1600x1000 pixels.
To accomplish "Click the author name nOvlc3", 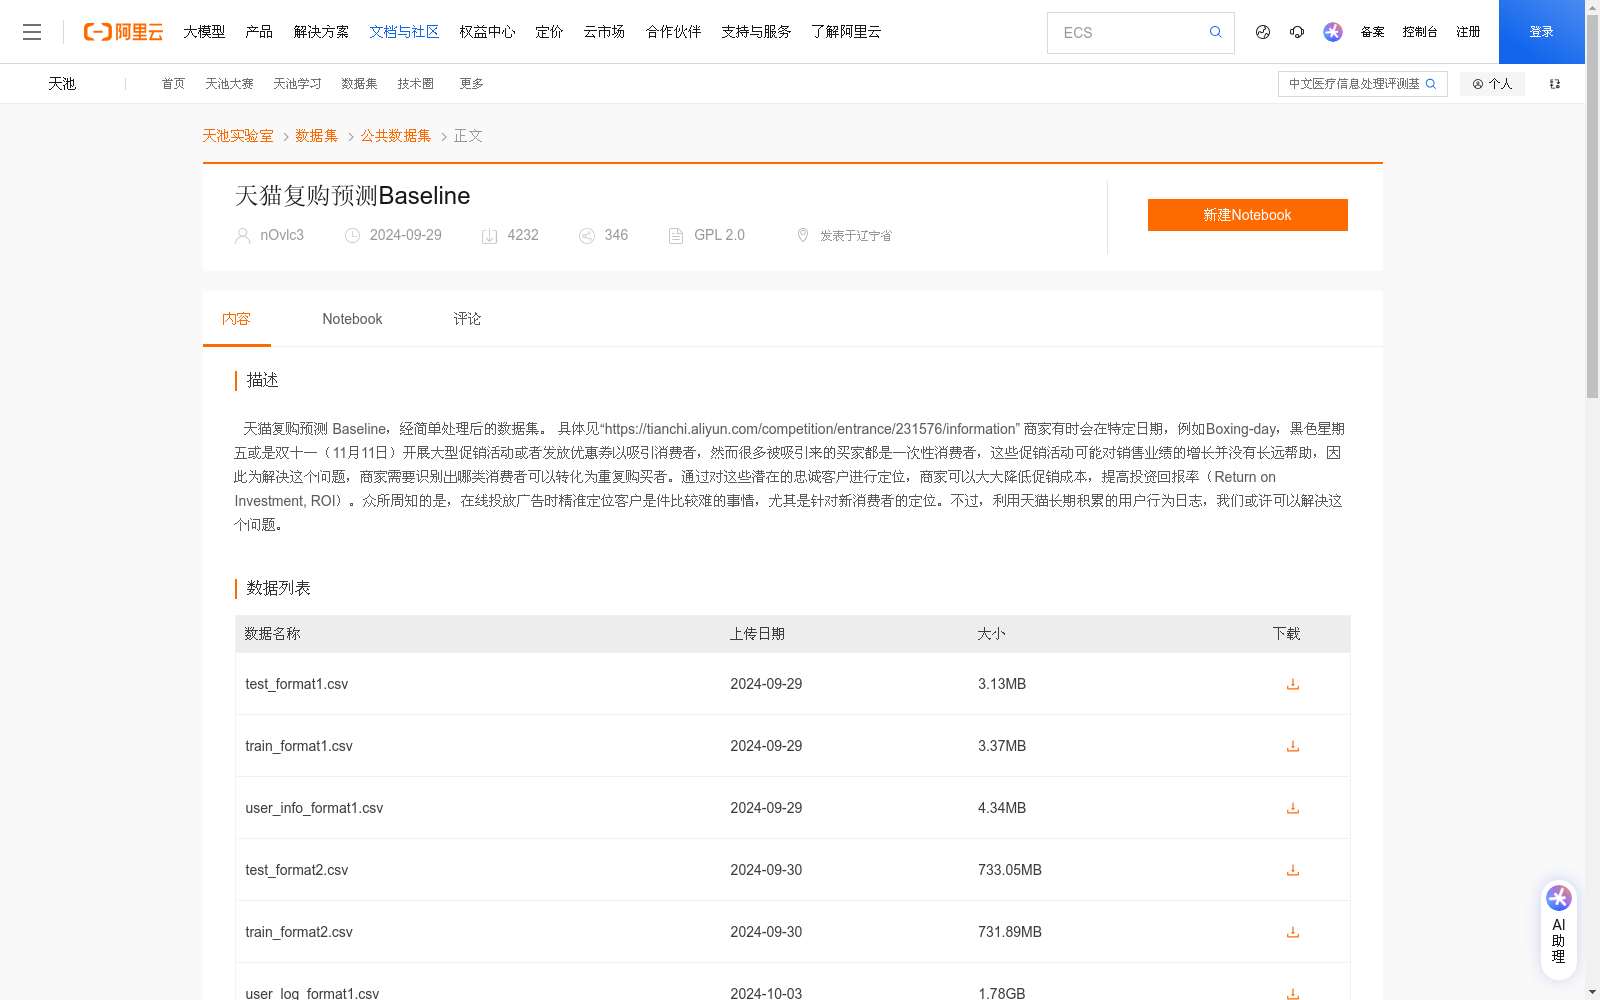I will [x=282, y=235].
